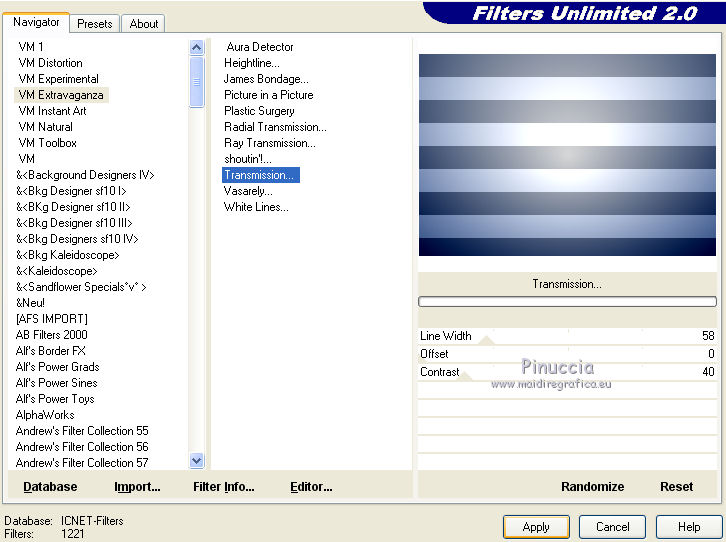The image size is (726, 542).
Task: Click the Apply button
Action: coord(536,527)
